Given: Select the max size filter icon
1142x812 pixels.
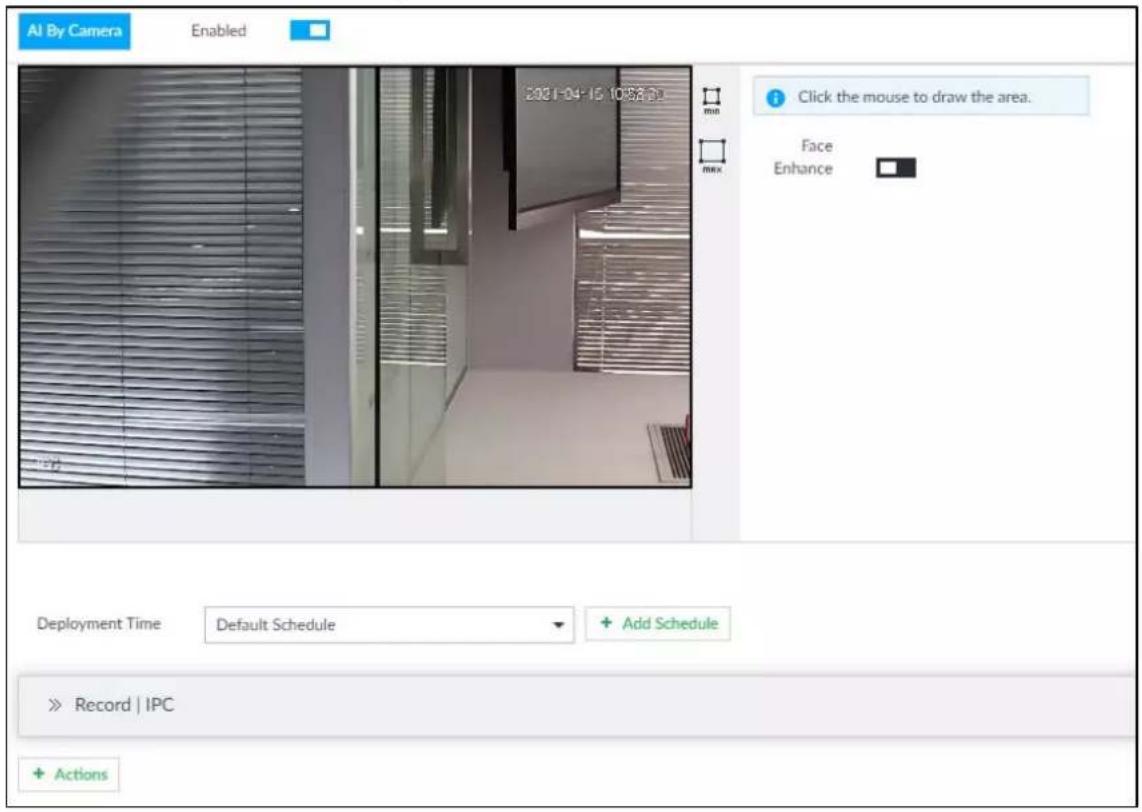Looking at the screenshot, I should (712, 156).
